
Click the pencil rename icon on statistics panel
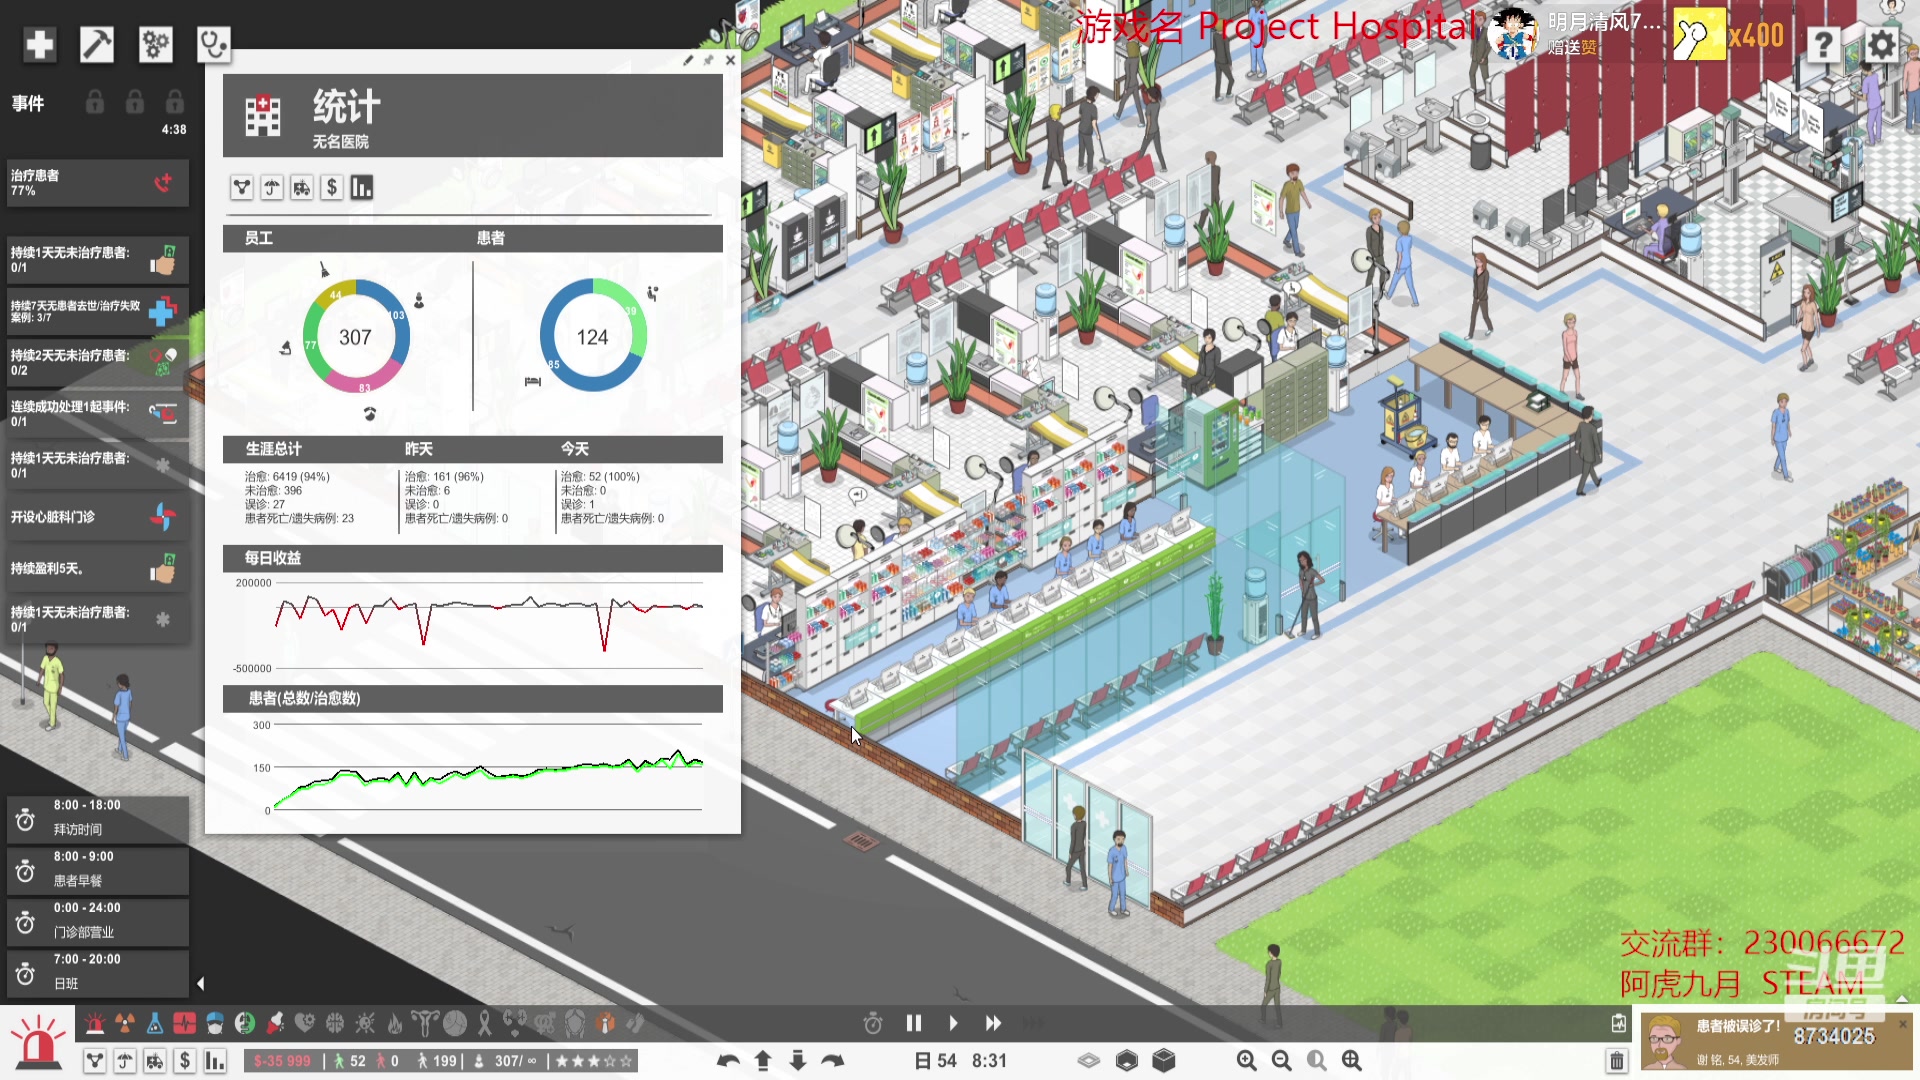click(x=688, y=60)
